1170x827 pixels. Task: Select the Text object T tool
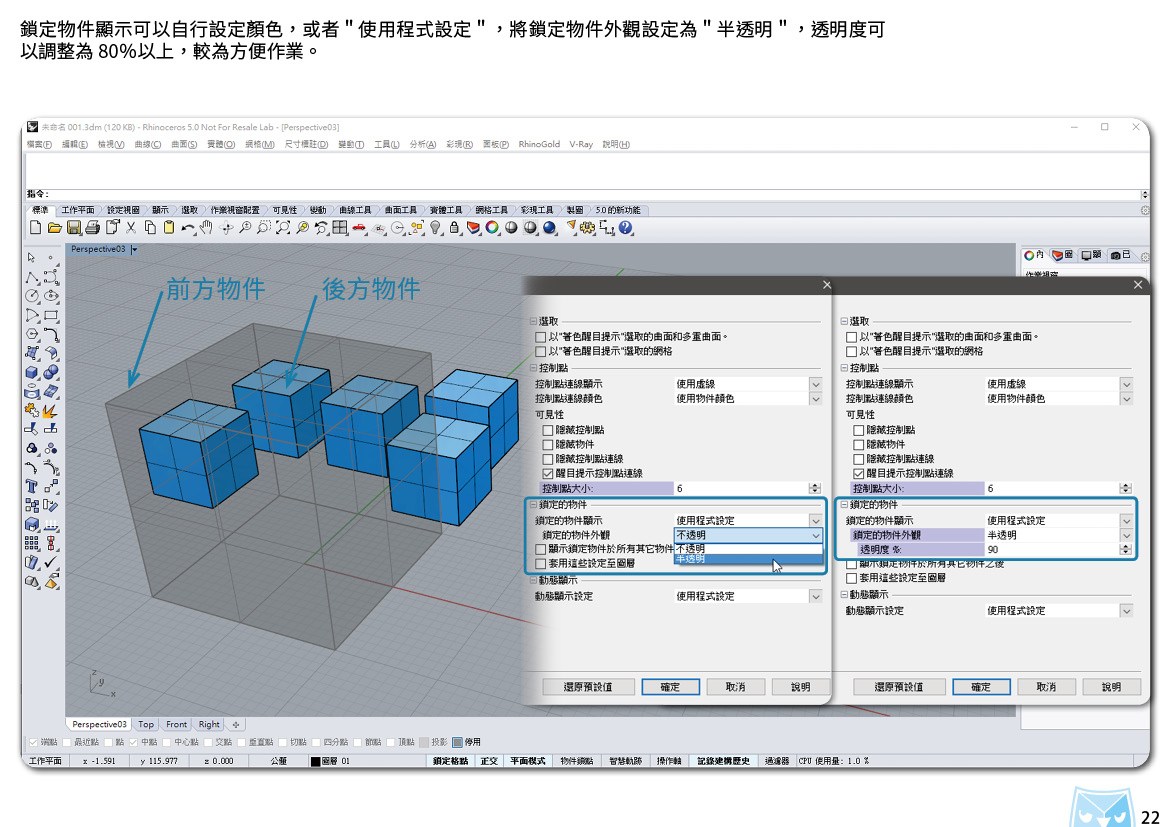coord(31,487)
